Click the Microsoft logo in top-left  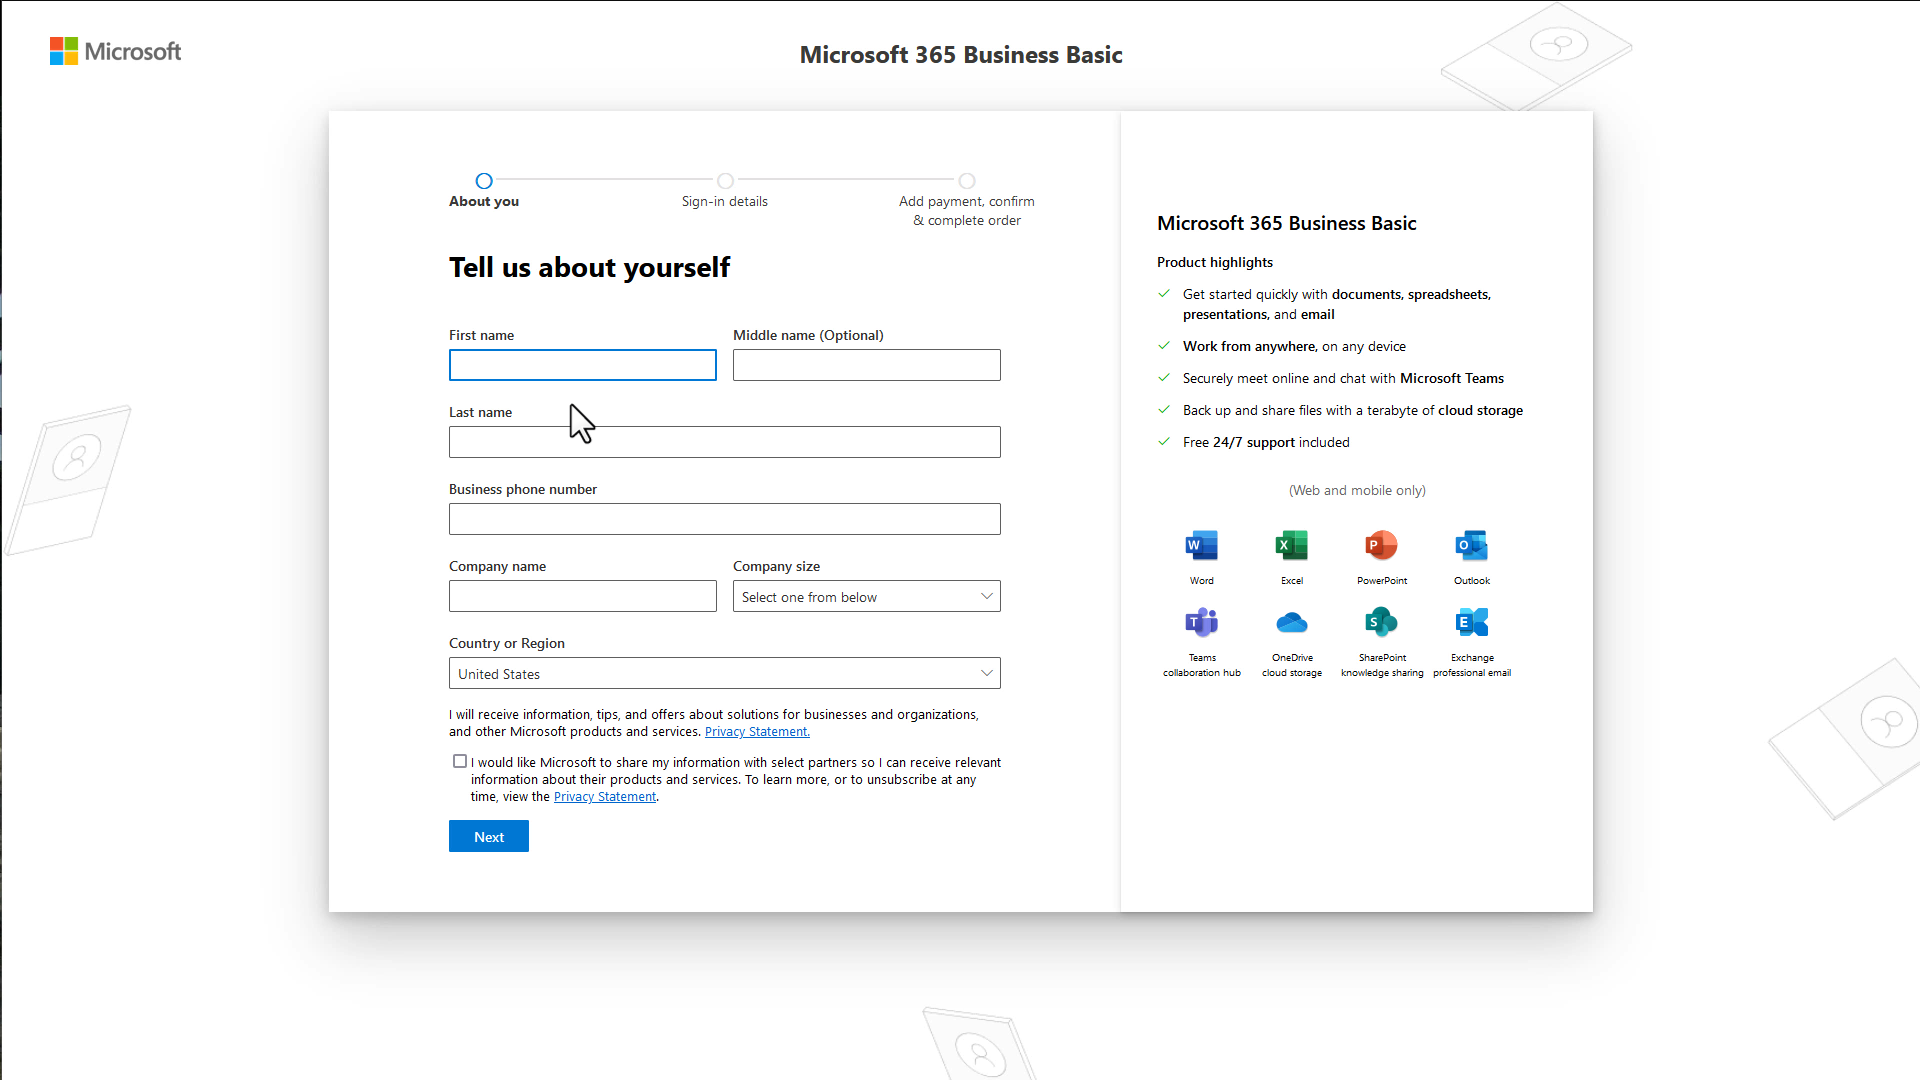(x=117, y=51)
